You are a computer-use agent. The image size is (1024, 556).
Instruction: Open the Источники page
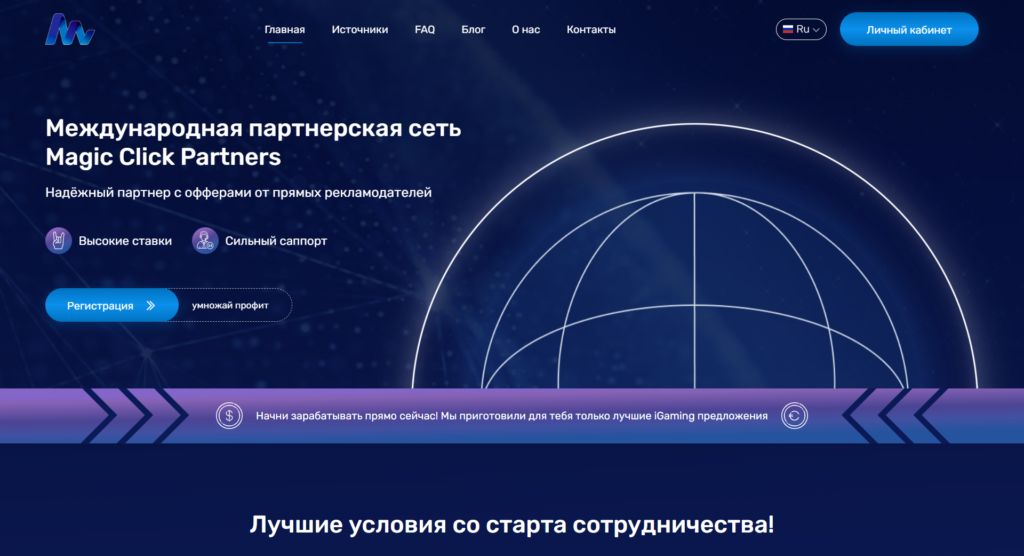(360, 29)
